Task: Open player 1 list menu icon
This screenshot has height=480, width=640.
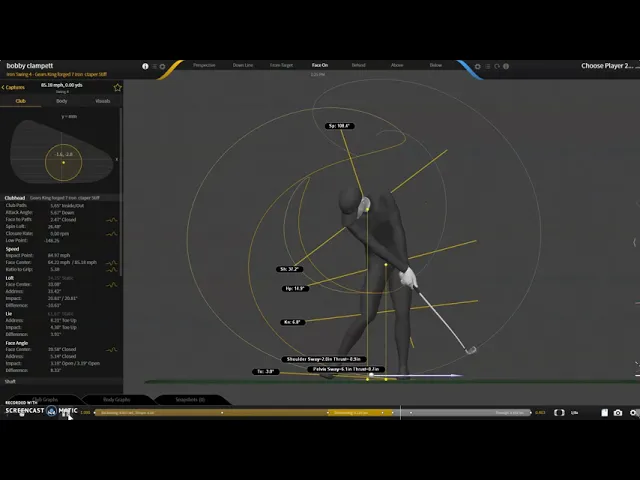Action: [x=154, y=66]
